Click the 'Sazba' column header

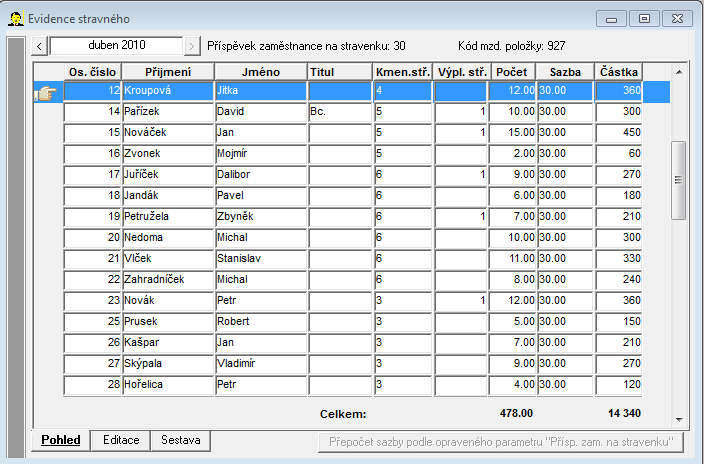565,72
